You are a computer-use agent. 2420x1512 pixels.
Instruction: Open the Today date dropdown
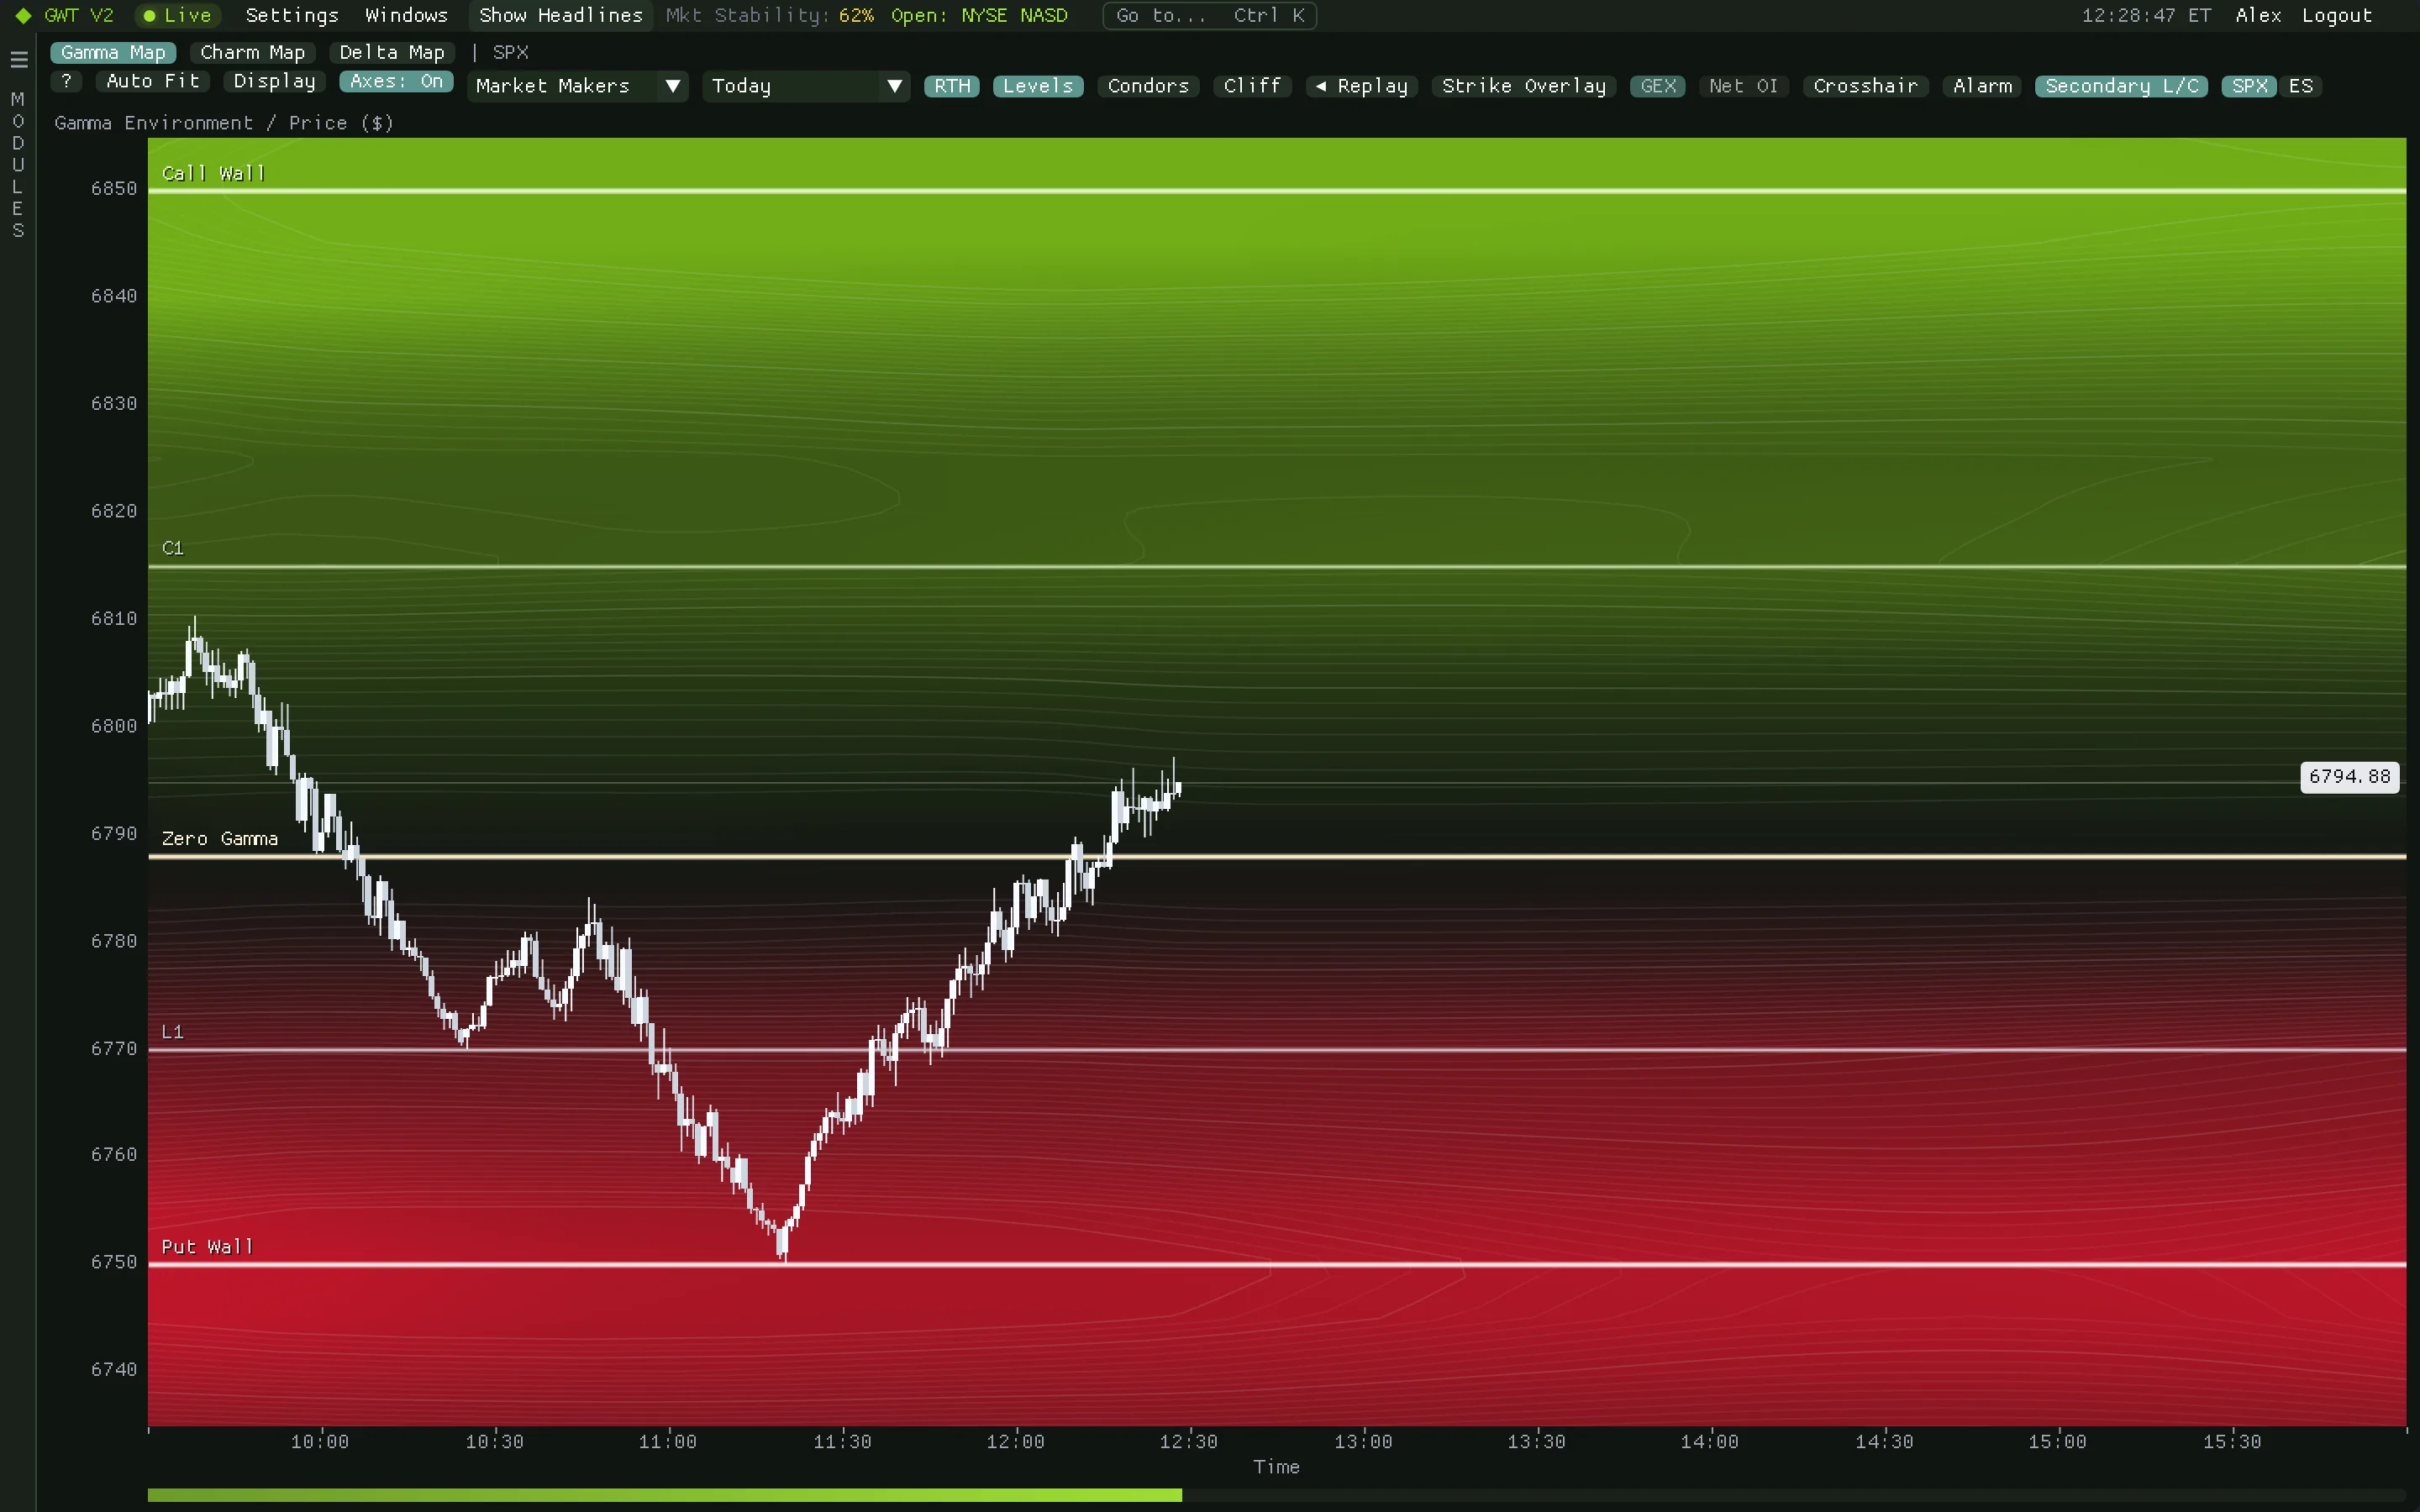(805, 86)
